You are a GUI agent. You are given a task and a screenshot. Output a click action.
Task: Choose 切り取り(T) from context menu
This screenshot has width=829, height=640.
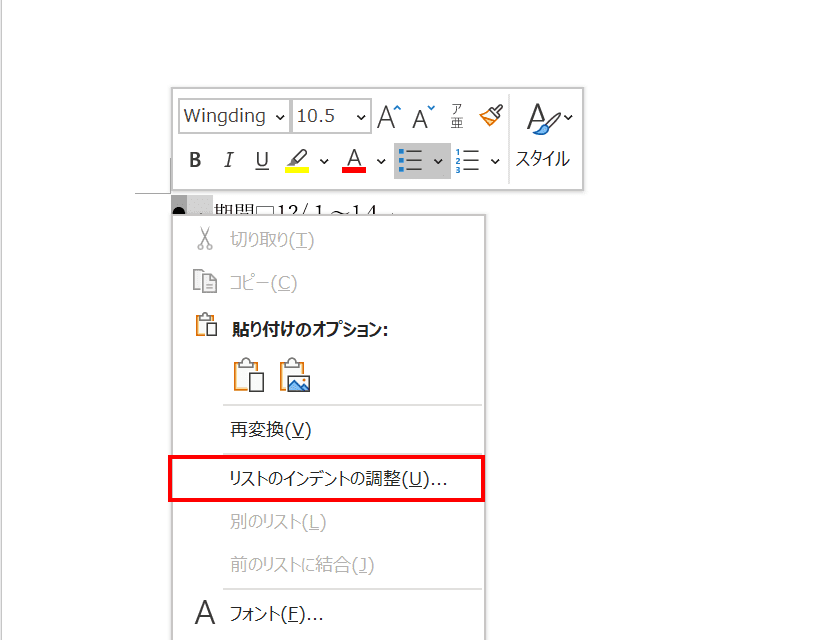pyautogui.click(x=329, y=239)
